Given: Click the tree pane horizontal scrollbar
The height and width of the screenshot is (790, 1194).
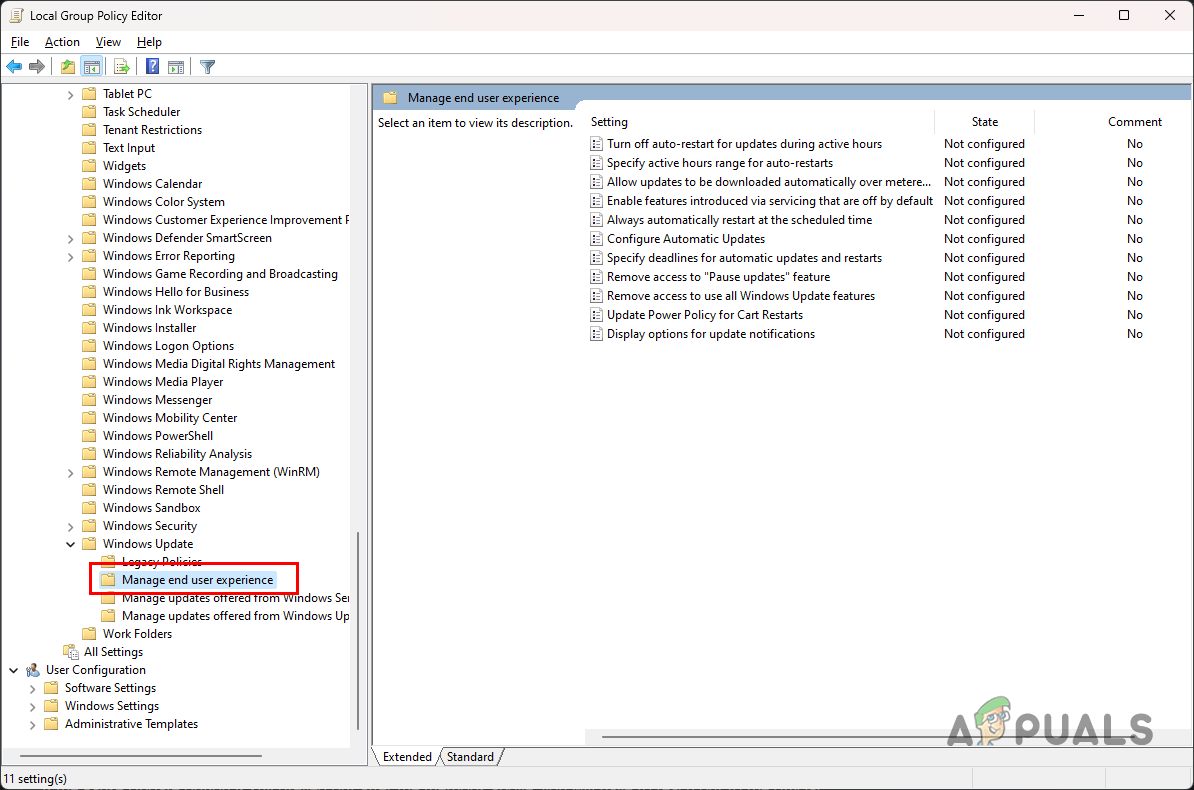Looking at the screenshot, I should [x=141, y=756].
